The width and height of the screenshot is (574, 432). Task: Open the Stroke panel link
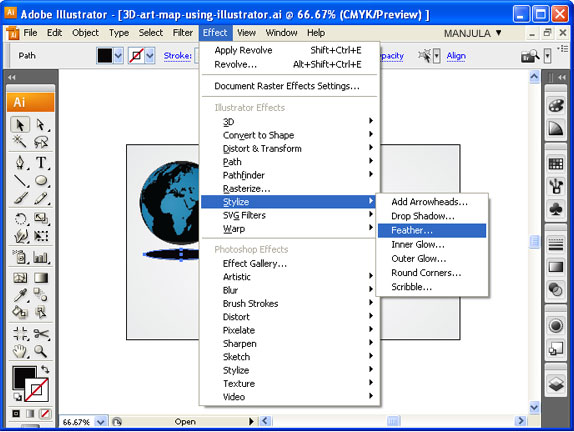tap(178, 56)
